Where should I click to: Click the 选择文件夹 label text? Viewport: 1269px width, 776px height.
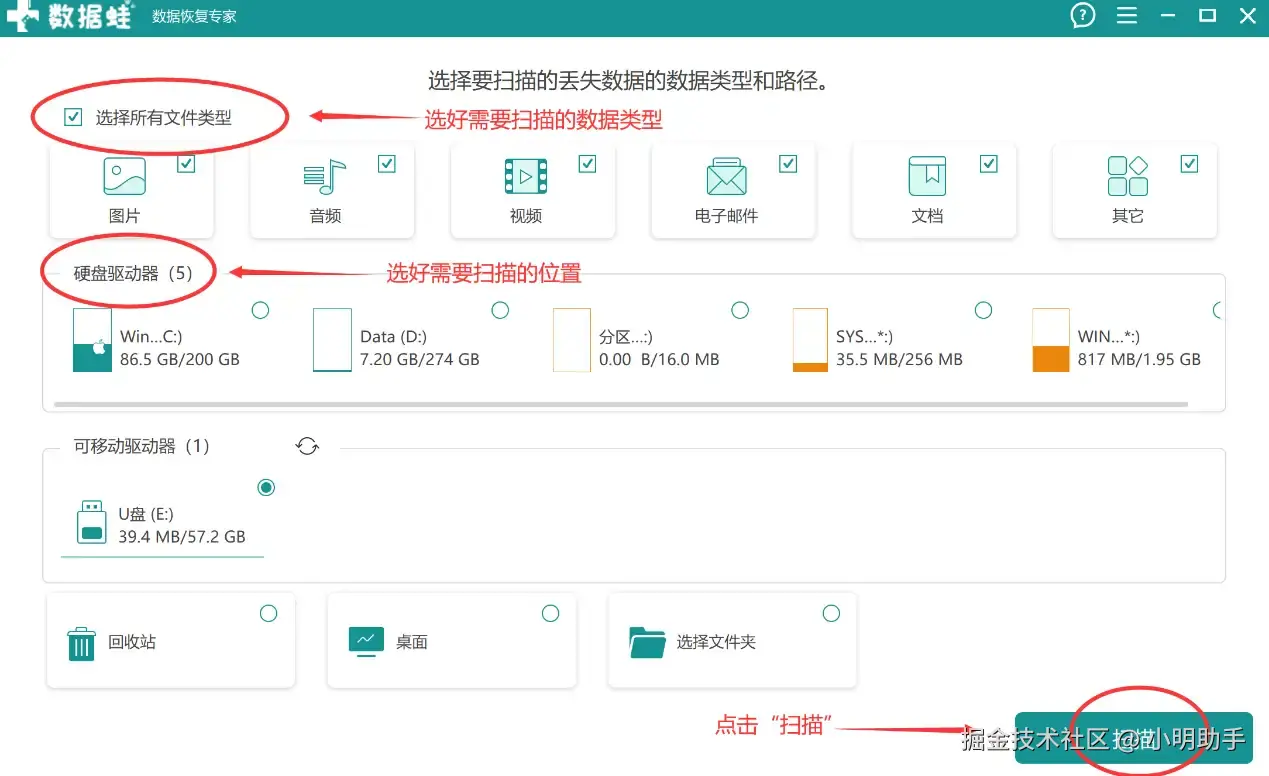(716, 642)
